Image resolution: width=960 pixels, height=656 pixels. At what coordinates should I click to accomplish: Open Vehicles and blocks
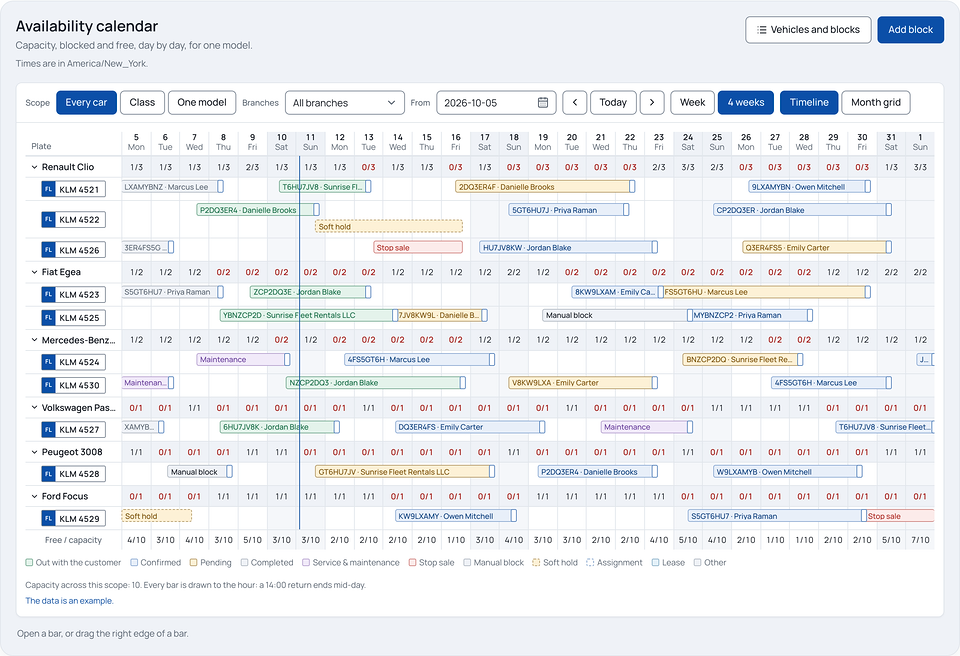(808, 29)
